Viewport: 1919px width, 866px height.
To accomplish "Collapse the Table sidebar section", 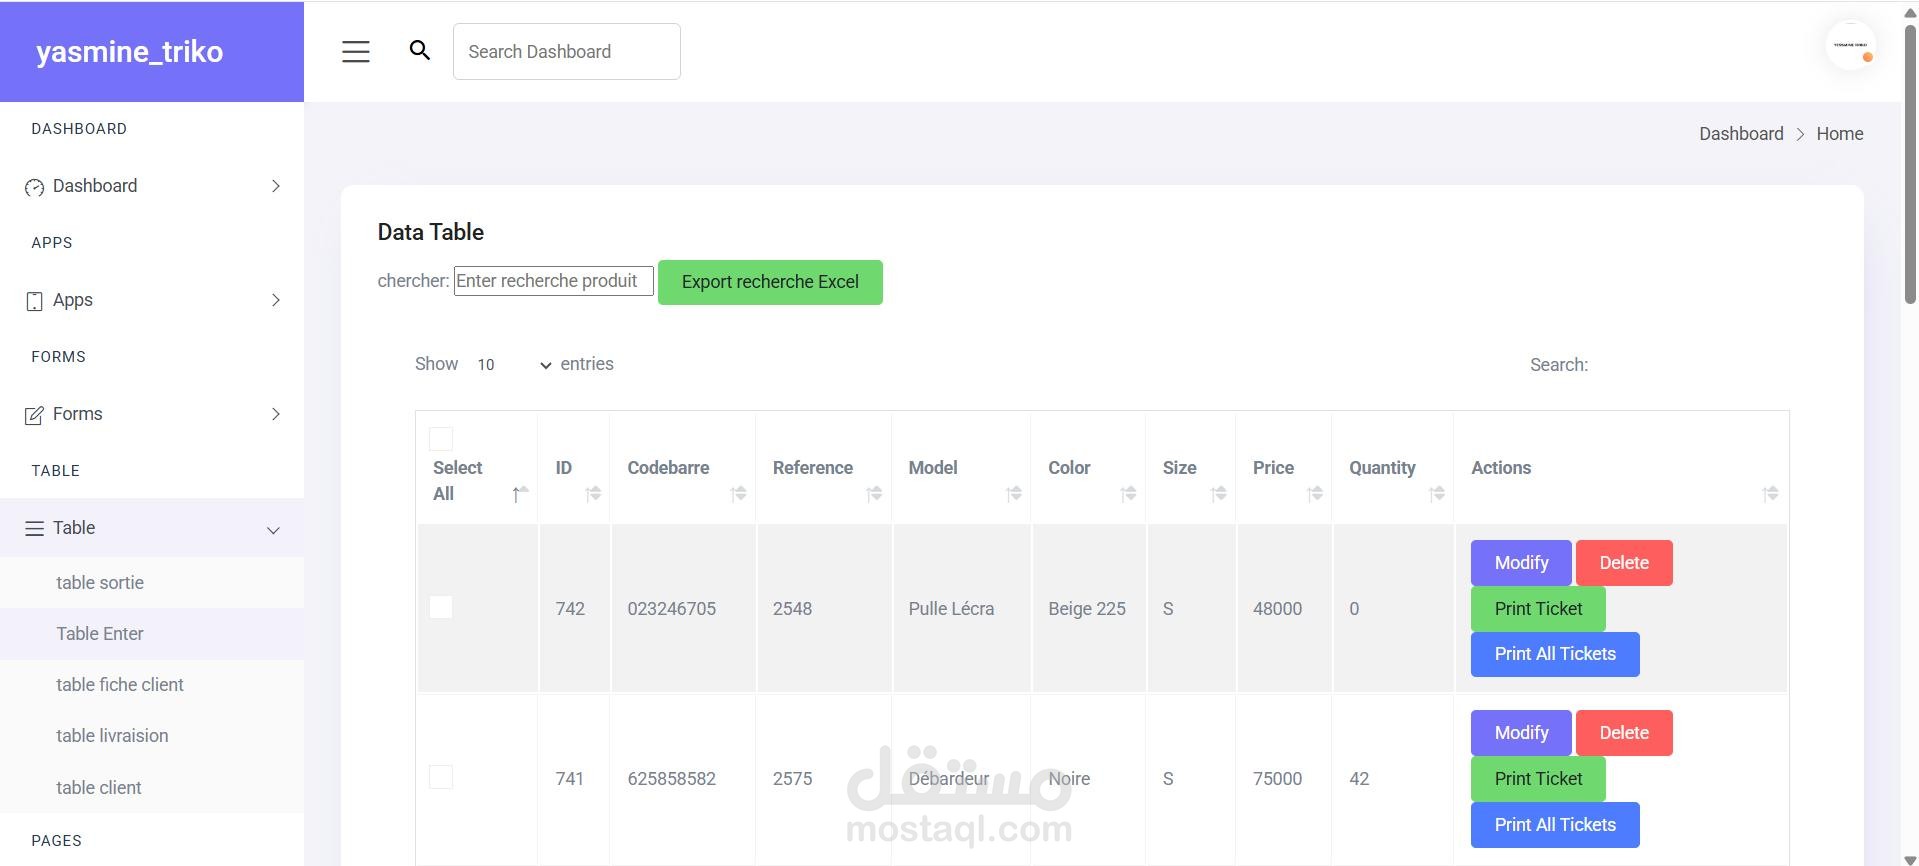I will coord(273,530).
